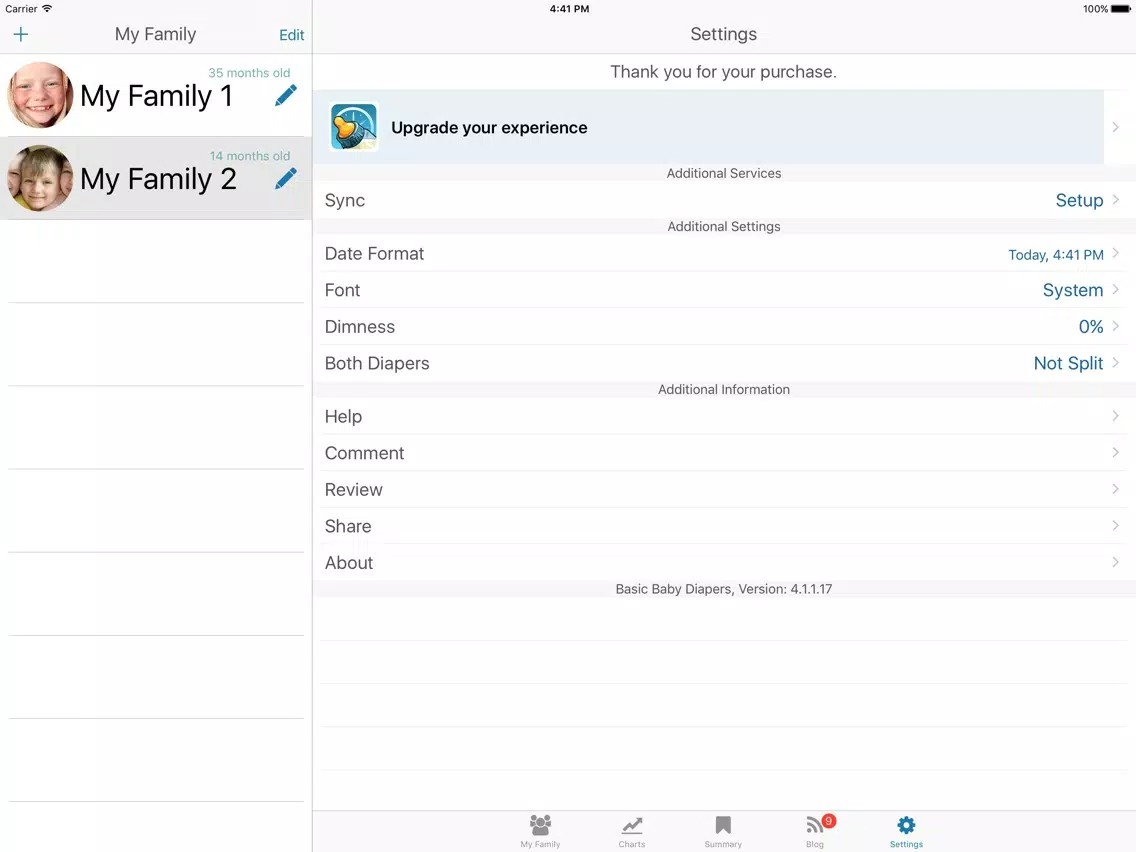The width and height of the screenshot is (1136, 852).
Task: Select the 'My Family 2' name text
Action: pyautogui.click(x=158, y=180)
